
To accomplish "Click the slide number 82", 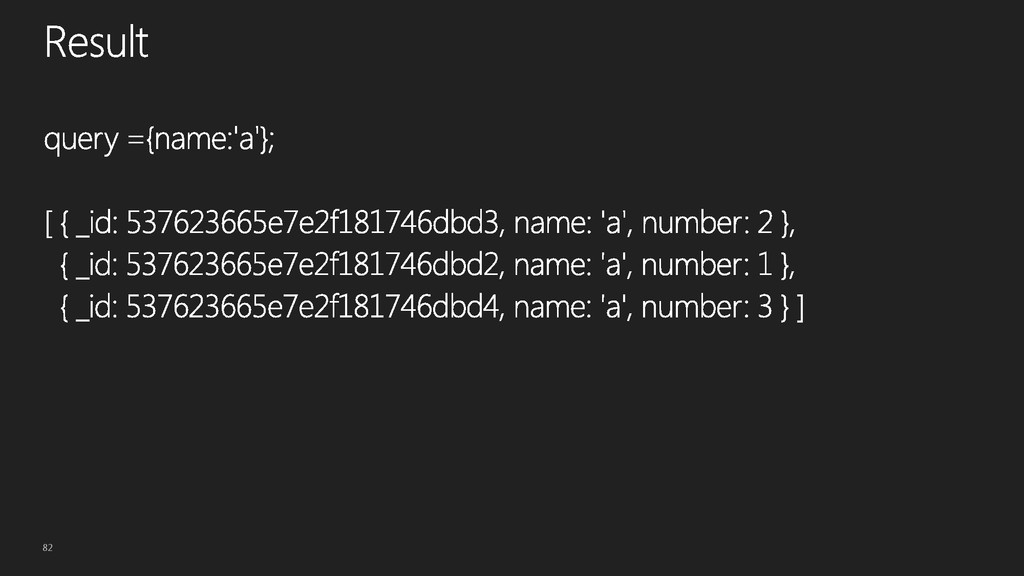I will [x=48, y=547].
